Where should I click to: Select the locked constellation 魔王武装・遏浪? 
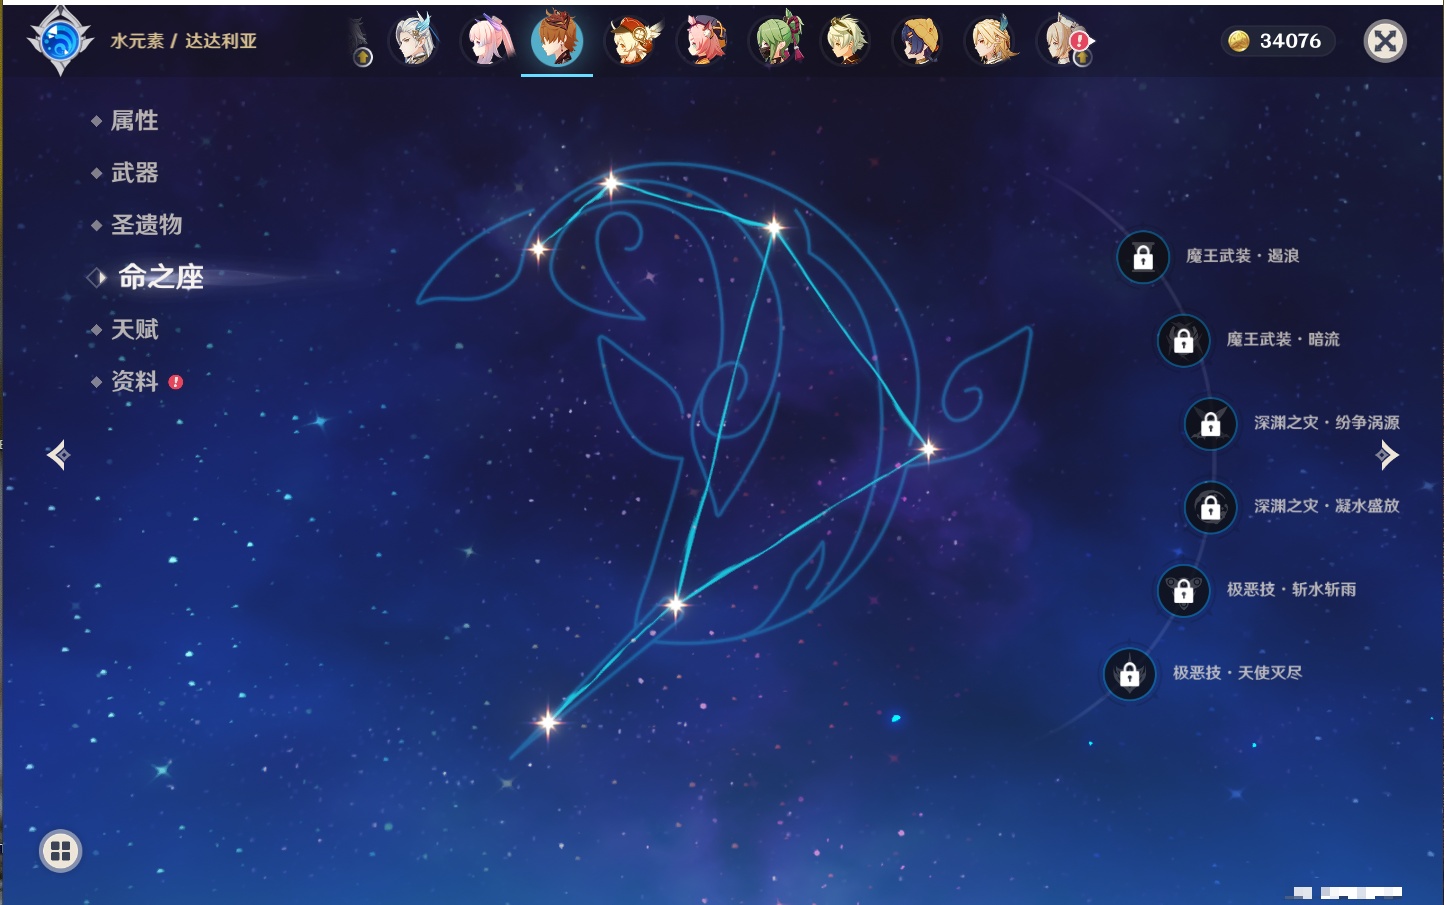click(1143, 258)
